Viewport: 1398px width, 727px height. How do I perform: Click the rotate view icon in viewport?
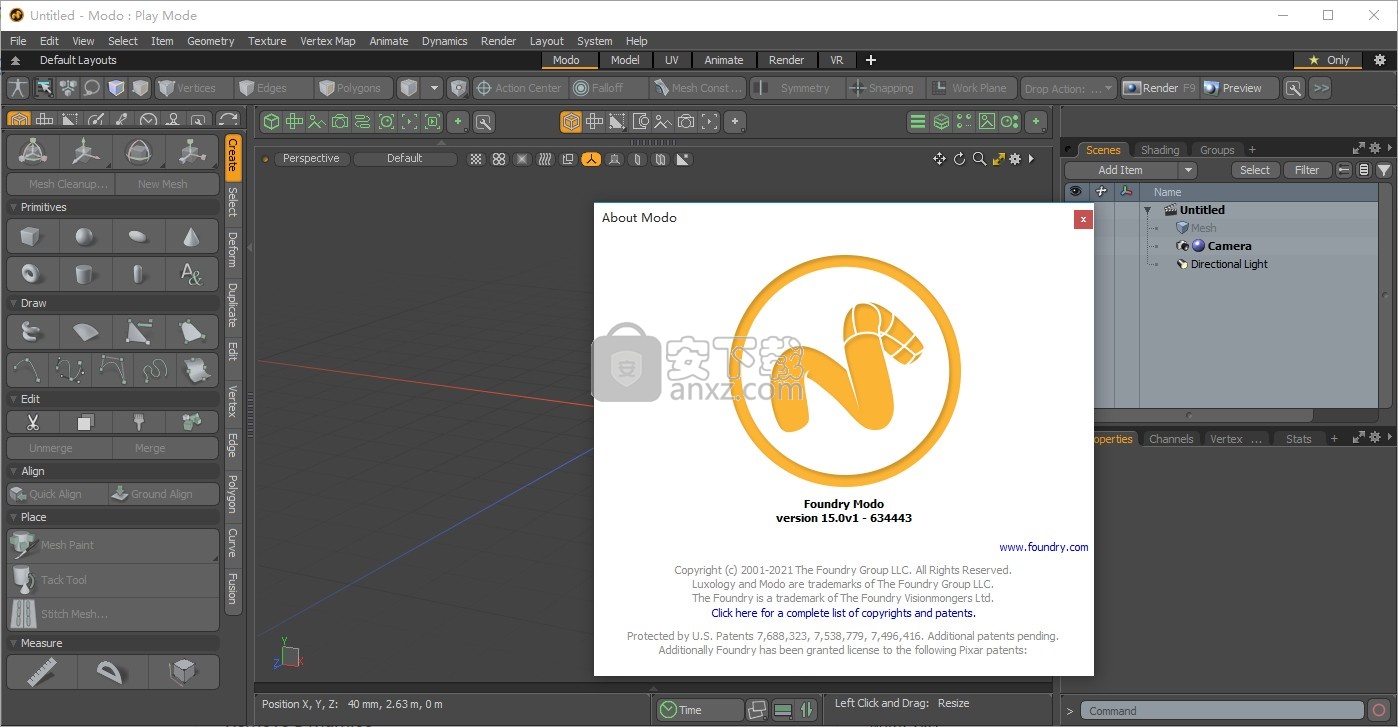click(x=959, y=159)
